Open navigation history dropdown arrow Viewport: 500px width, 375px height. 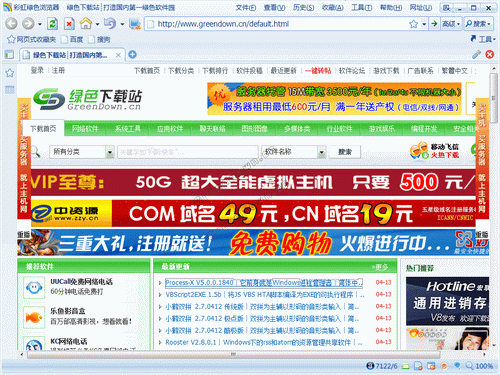coord(40,24)
